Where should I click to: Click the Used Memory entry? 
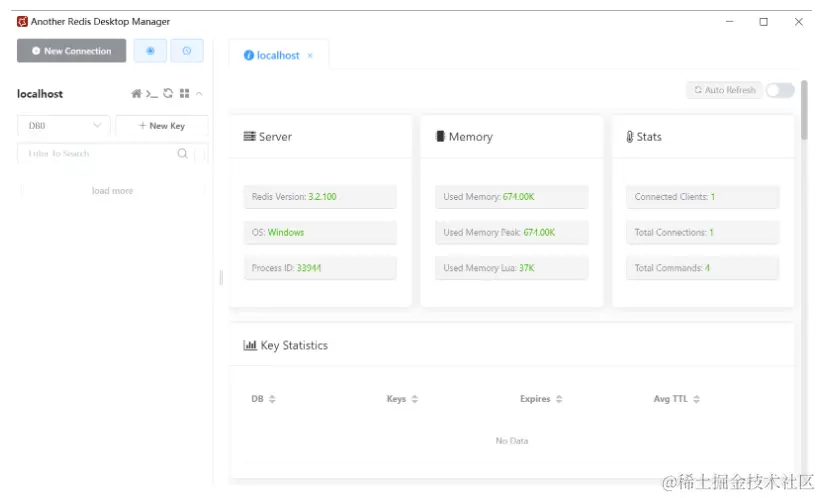(512, 197)
